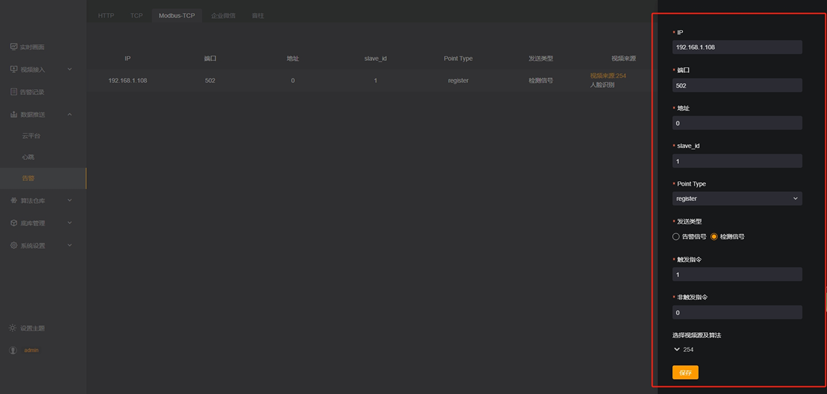Click the admin user avatar icon
Image resolution: width=827 pixels, height=394 pixels.
[x=13, y=350]
